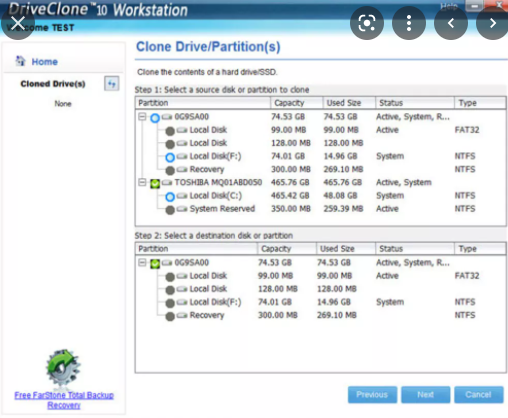Click the Cloned Drive(s) heading
The width and height of the screenshot is (508, 418).
(53, 84)
